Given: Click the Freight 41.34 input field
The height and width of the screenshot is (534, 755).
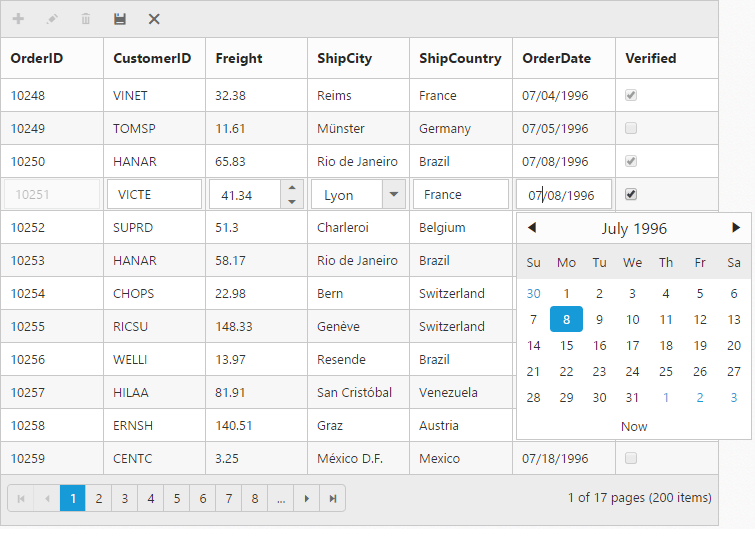Looking at the screenshot, I should coord(245,195).
